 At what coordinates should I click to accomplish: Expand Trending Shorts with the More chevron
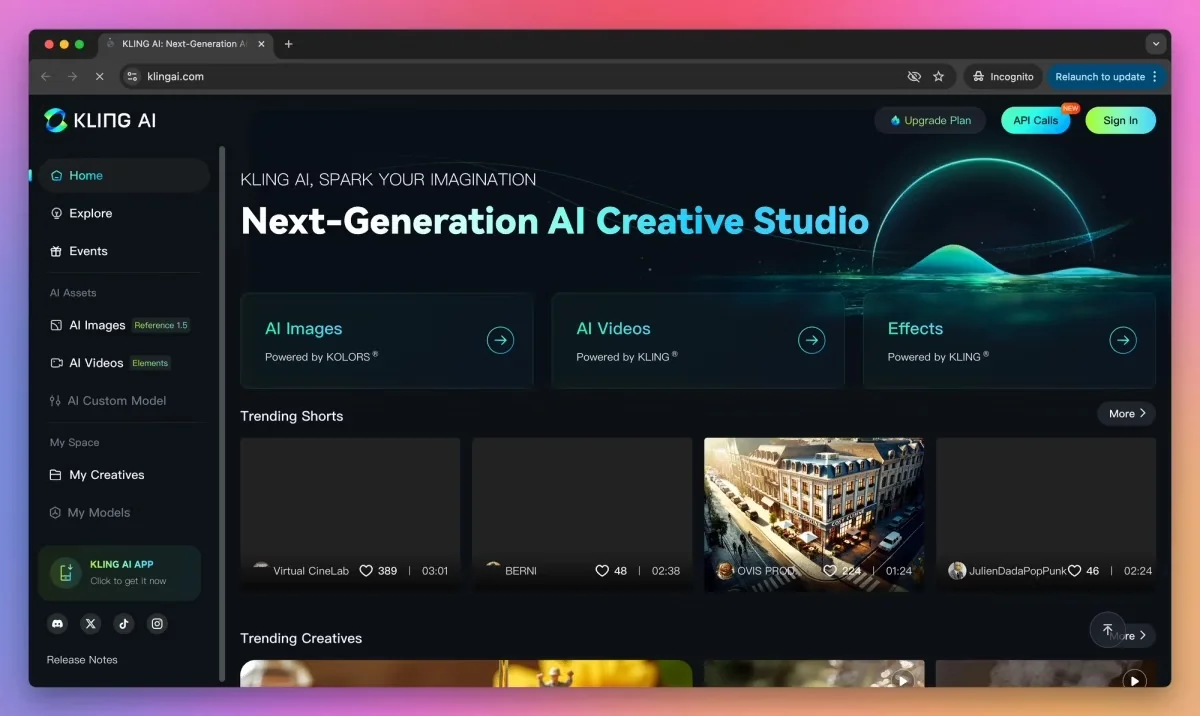coord(1126,413)
